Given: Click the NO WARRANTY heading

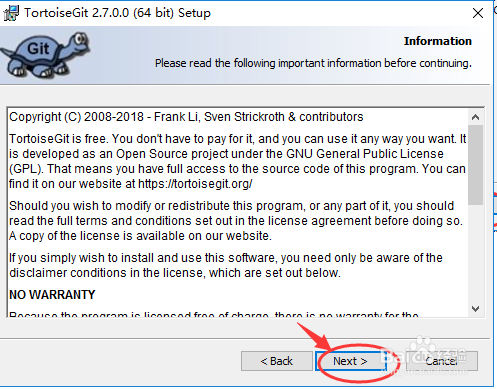Looking at the screenshot, I should [52, 295].
